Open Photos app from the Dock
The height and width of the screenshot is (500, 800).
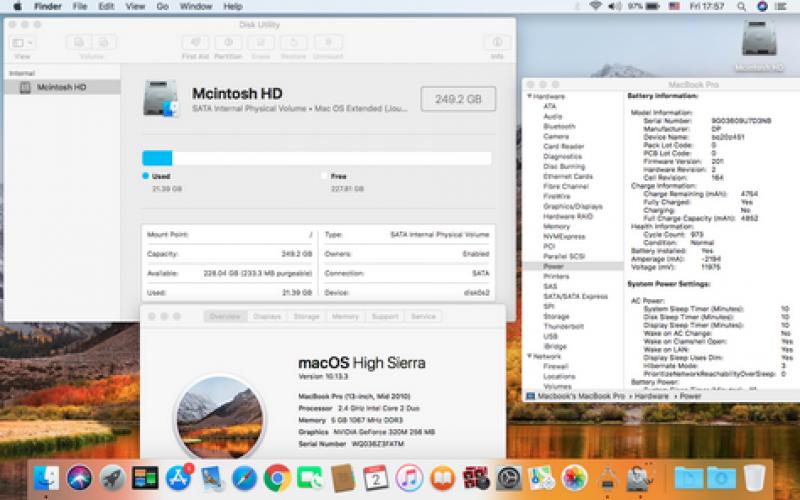coord(574,478)
